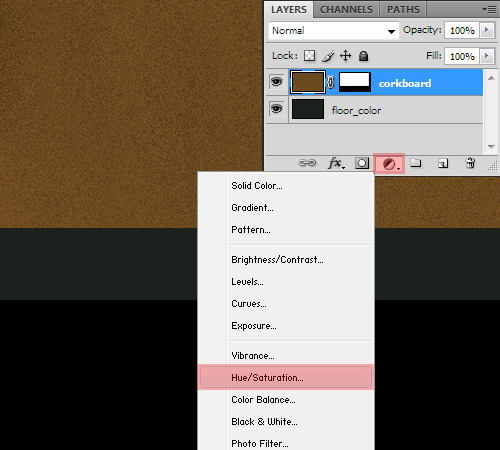Image resolution: width=500 pixels, height=450 pixels.
Task: Open the layer style fx menu
Action: pos(336,163)
